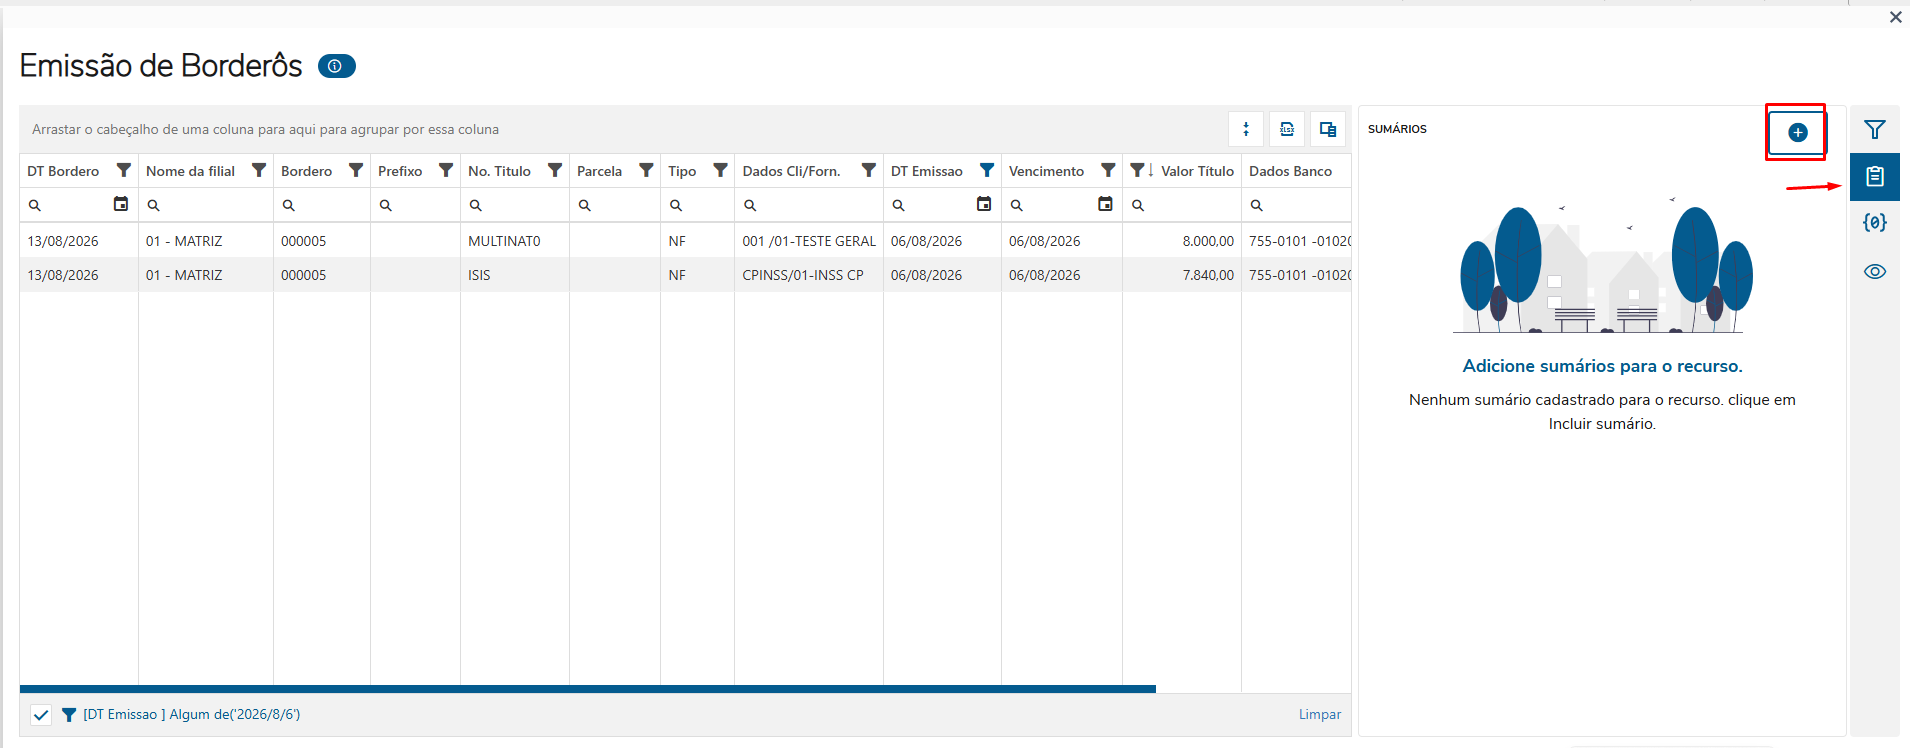Open info icon beside Emissão de Borderôs
This screenshot has height=748, width=1910.
pos(336,66)
